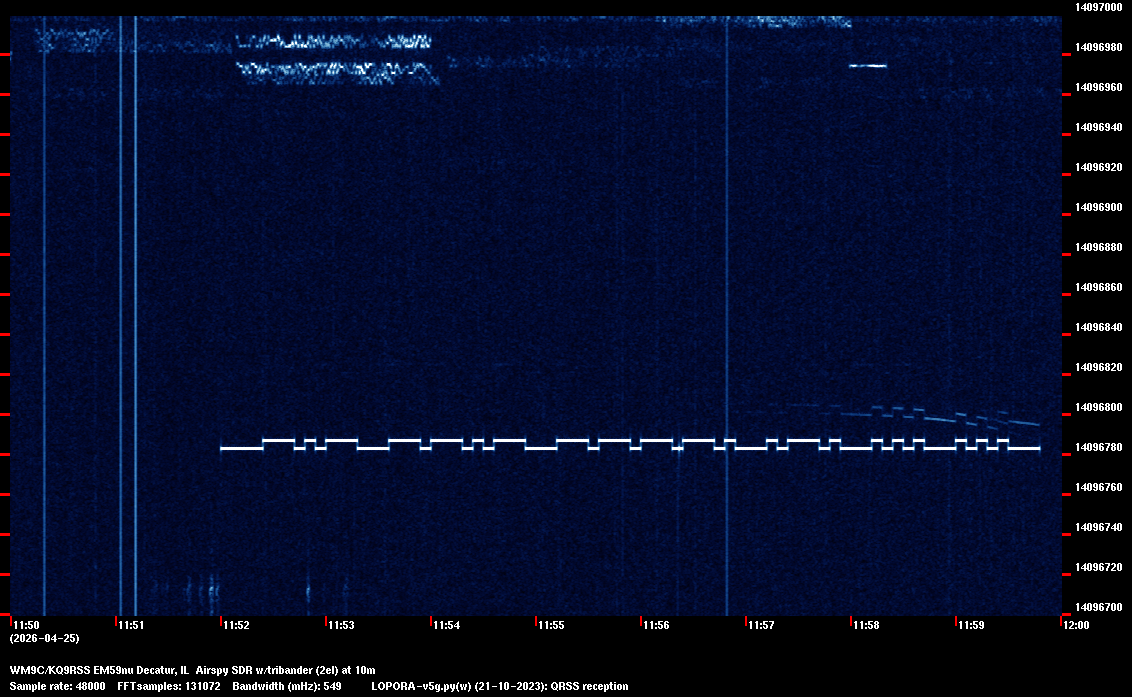This screenshot has width=1132, height=697.
Task: Click the LOPORA-v5g.py QRSS reception text
Action: (x=499, y=686)
